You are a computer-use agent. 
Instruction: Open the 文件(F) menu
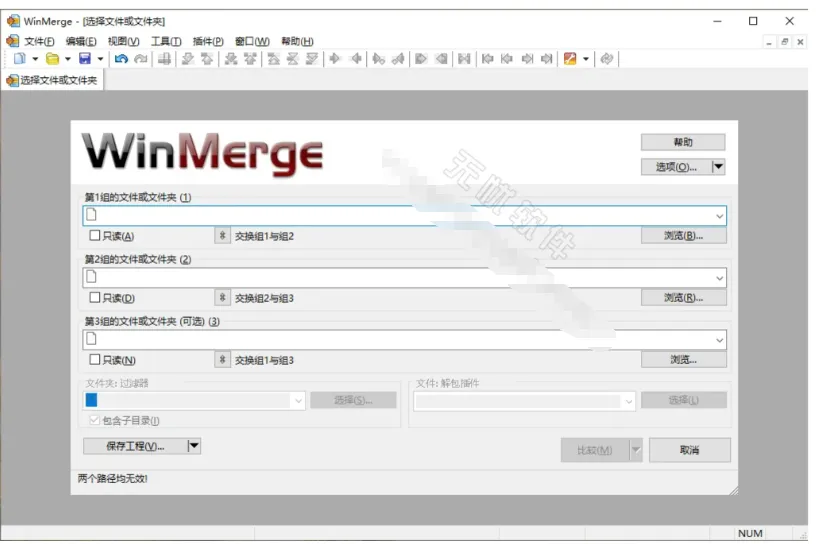tap(39, 41)
